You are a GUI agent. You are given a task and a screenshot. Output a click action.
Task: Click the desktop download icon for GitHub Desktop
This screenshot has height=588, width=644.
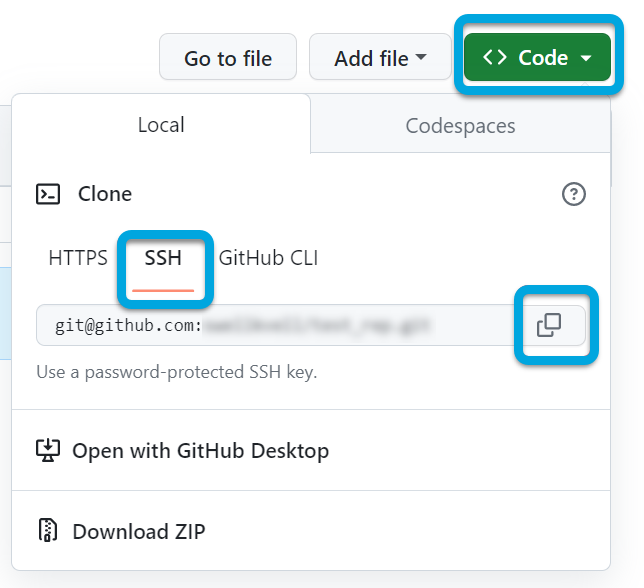click(48, 451)
